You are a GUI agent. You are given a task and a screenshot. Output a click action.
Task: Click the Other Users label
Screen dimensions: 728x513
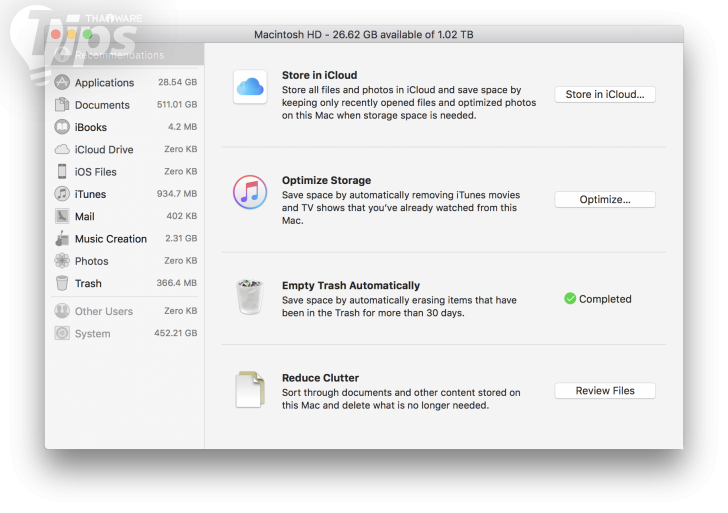click(104, 311)
